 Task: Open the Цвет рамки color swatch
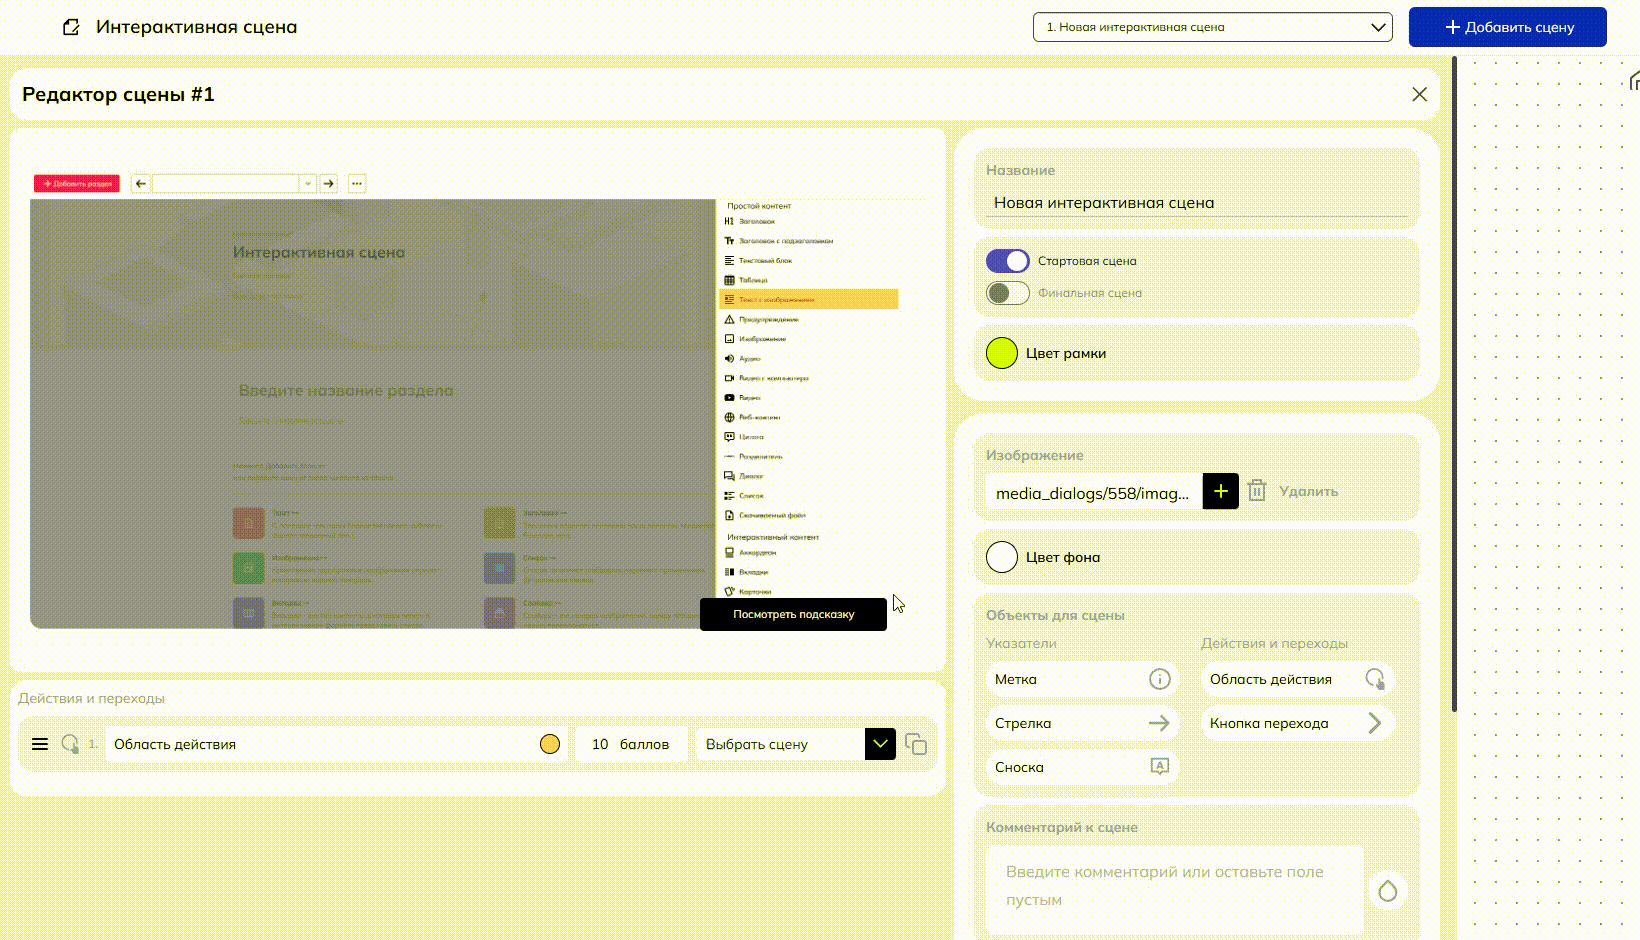tap(1002, 353)
